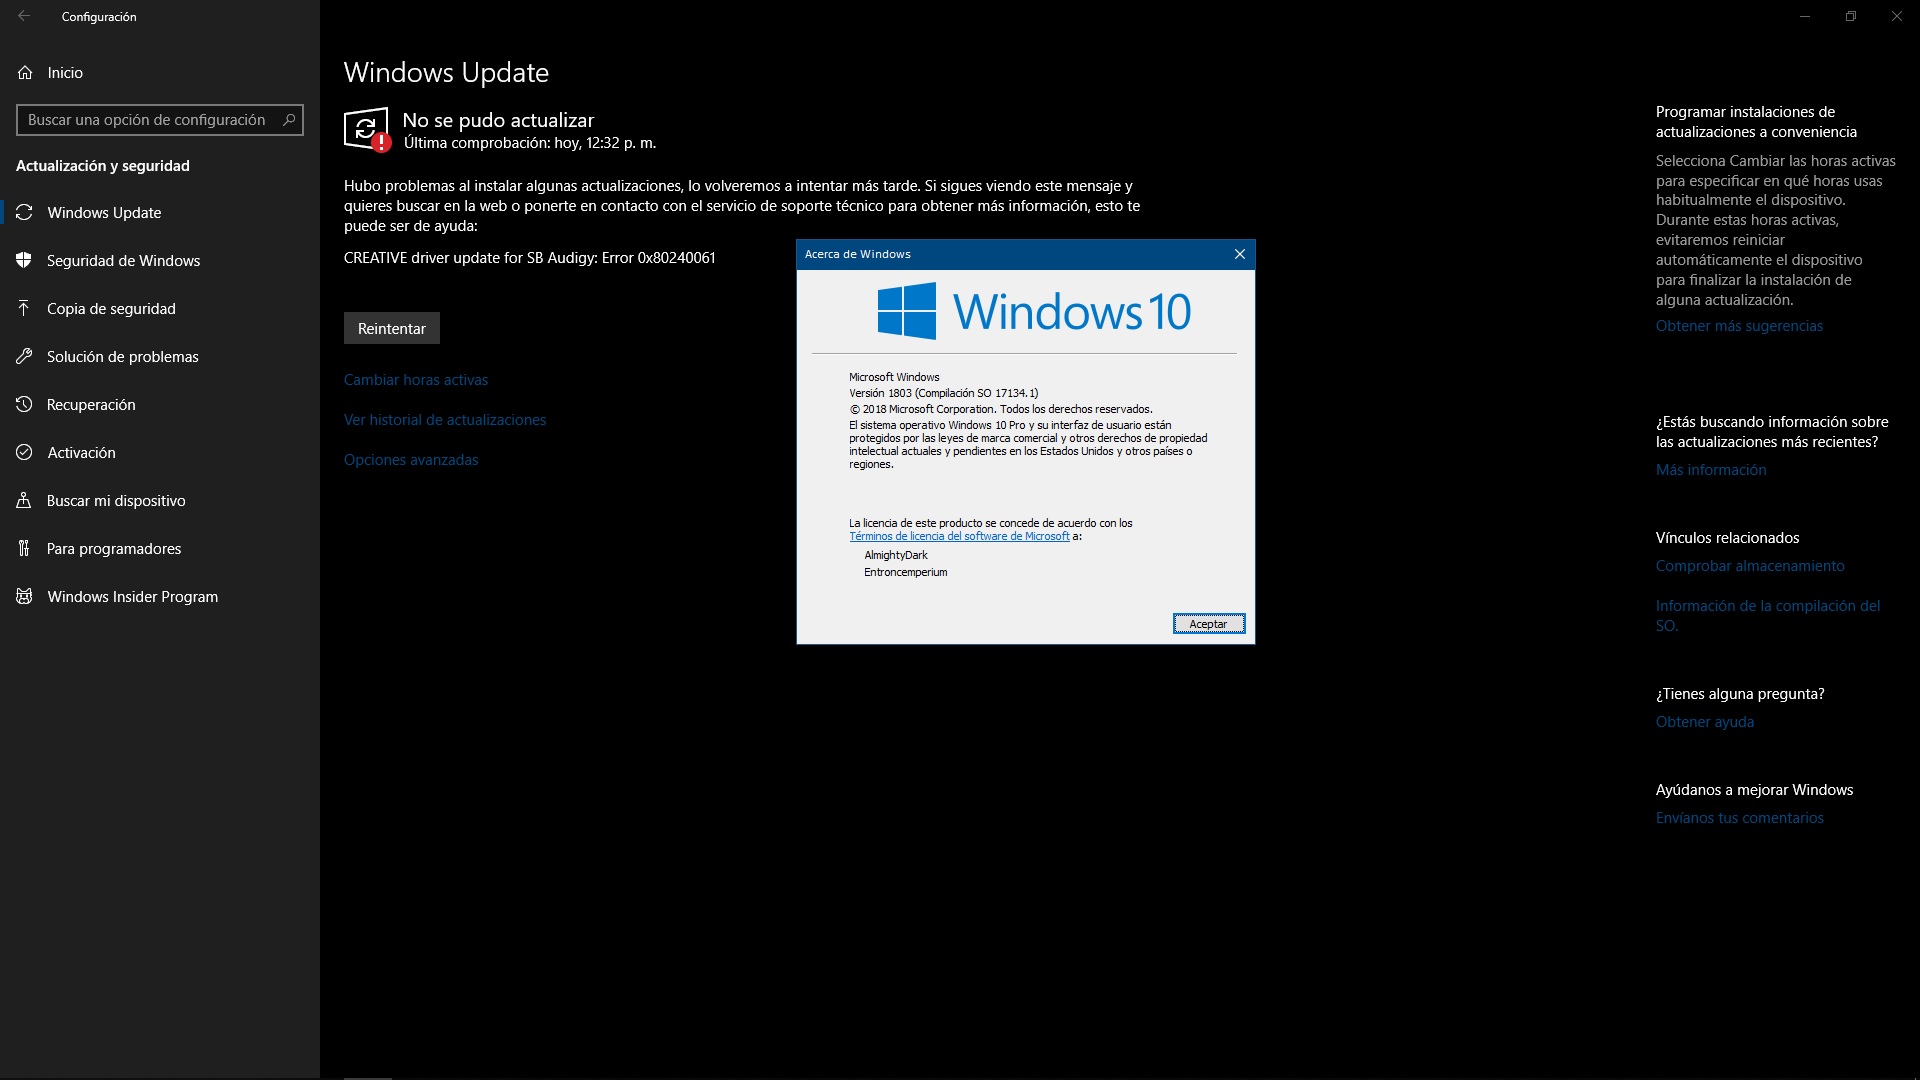The height and width of the screenshot is (1080, 1920).
Task: Click the Inicio home icon
Action: (x=25, y=73)
